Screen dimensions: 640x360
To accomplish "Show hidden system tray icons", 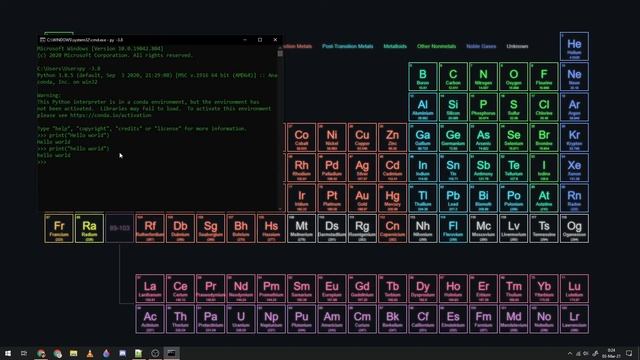I will click(570, 353).
